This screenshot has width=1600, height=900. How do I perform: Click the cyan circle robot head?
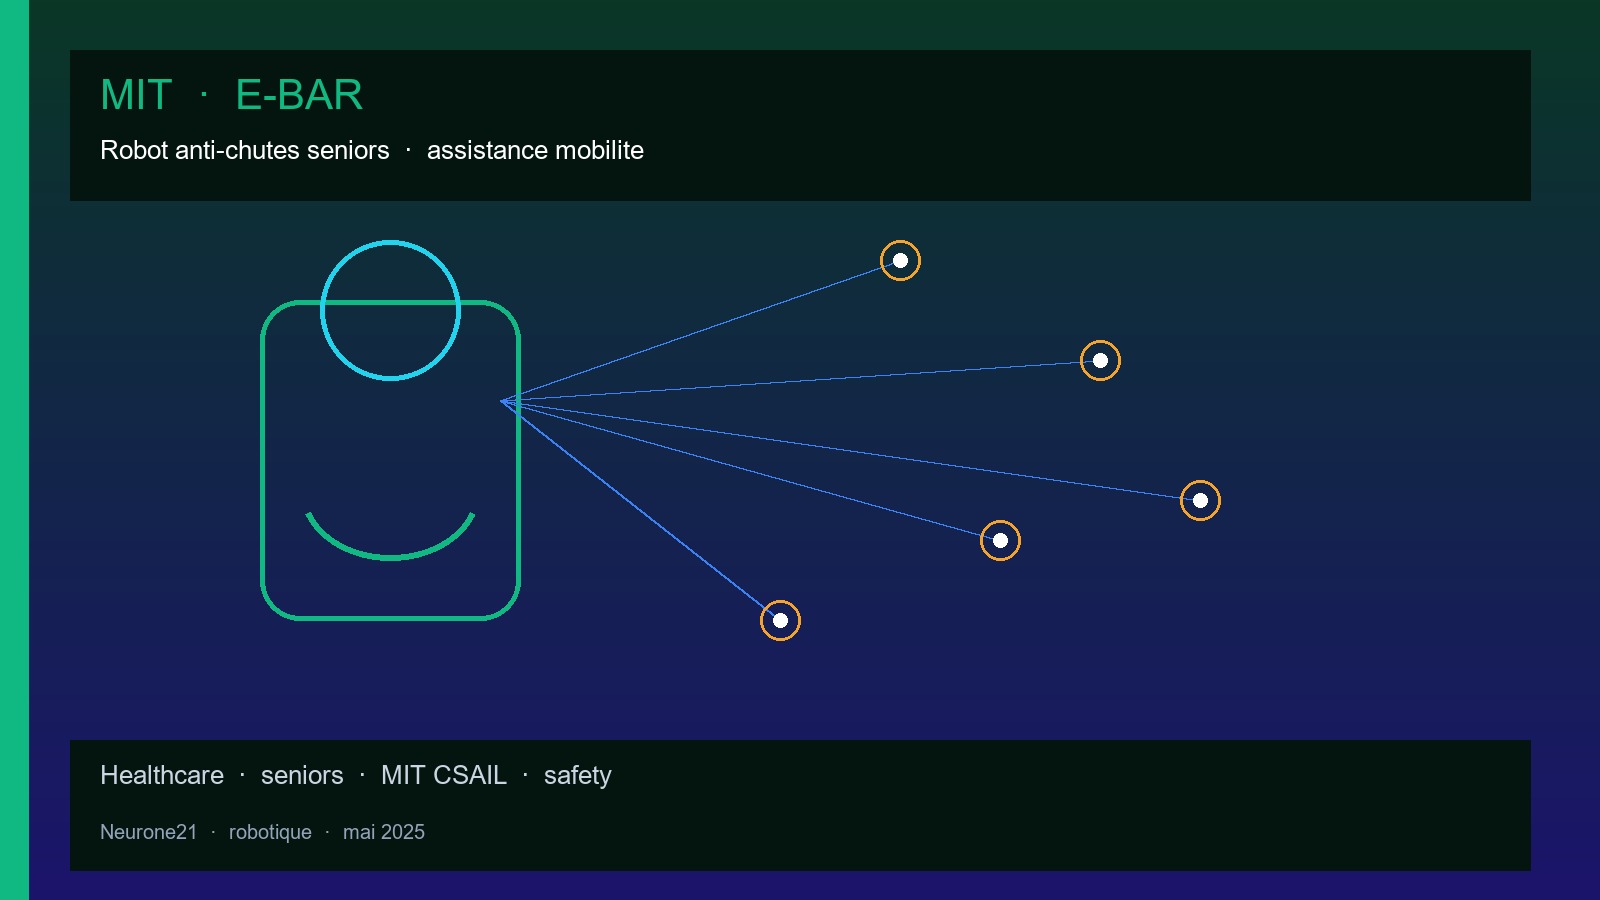click(x=390, y=310)
